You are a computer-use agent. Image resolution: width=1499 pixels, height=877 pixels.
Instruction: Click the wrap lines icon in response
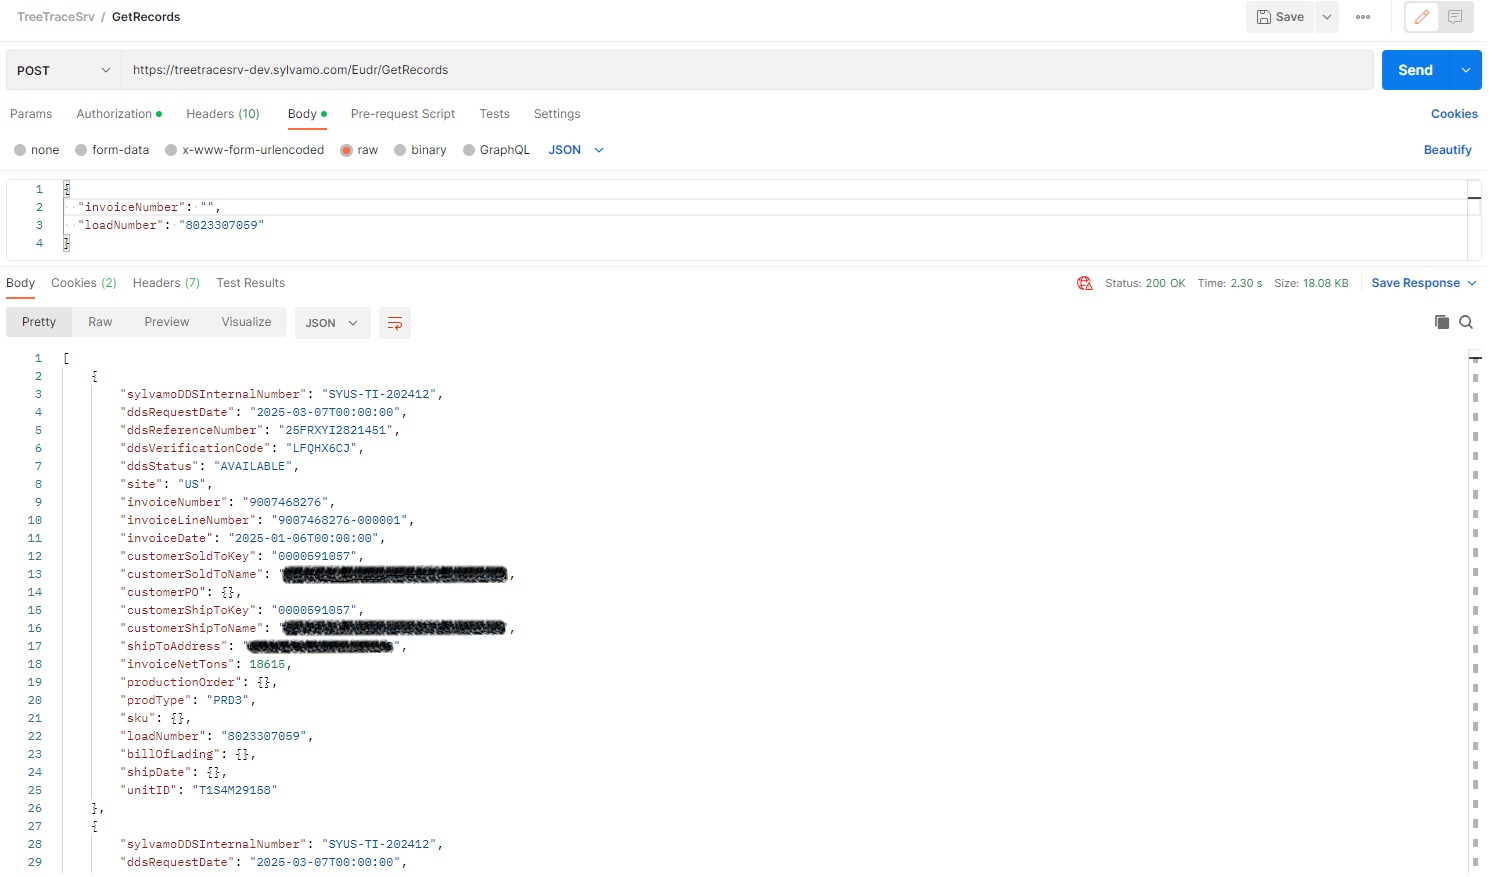tap(395, 323)
